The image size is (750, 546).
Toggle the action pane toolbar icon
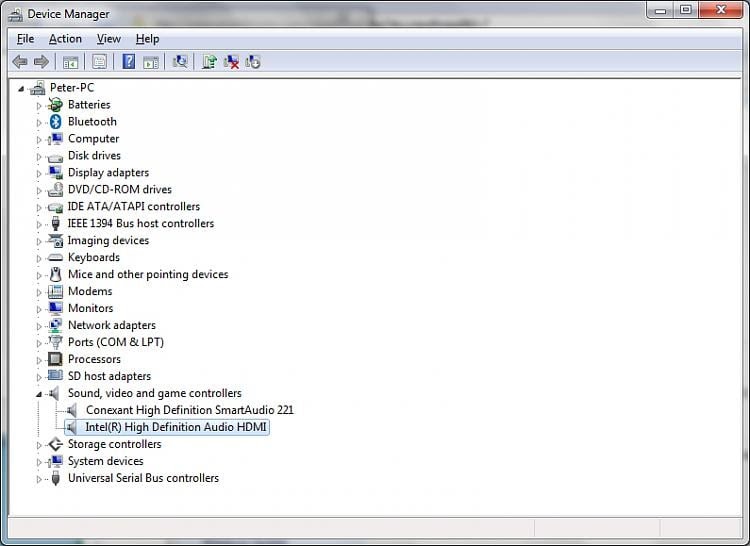[x=151, y=62]
